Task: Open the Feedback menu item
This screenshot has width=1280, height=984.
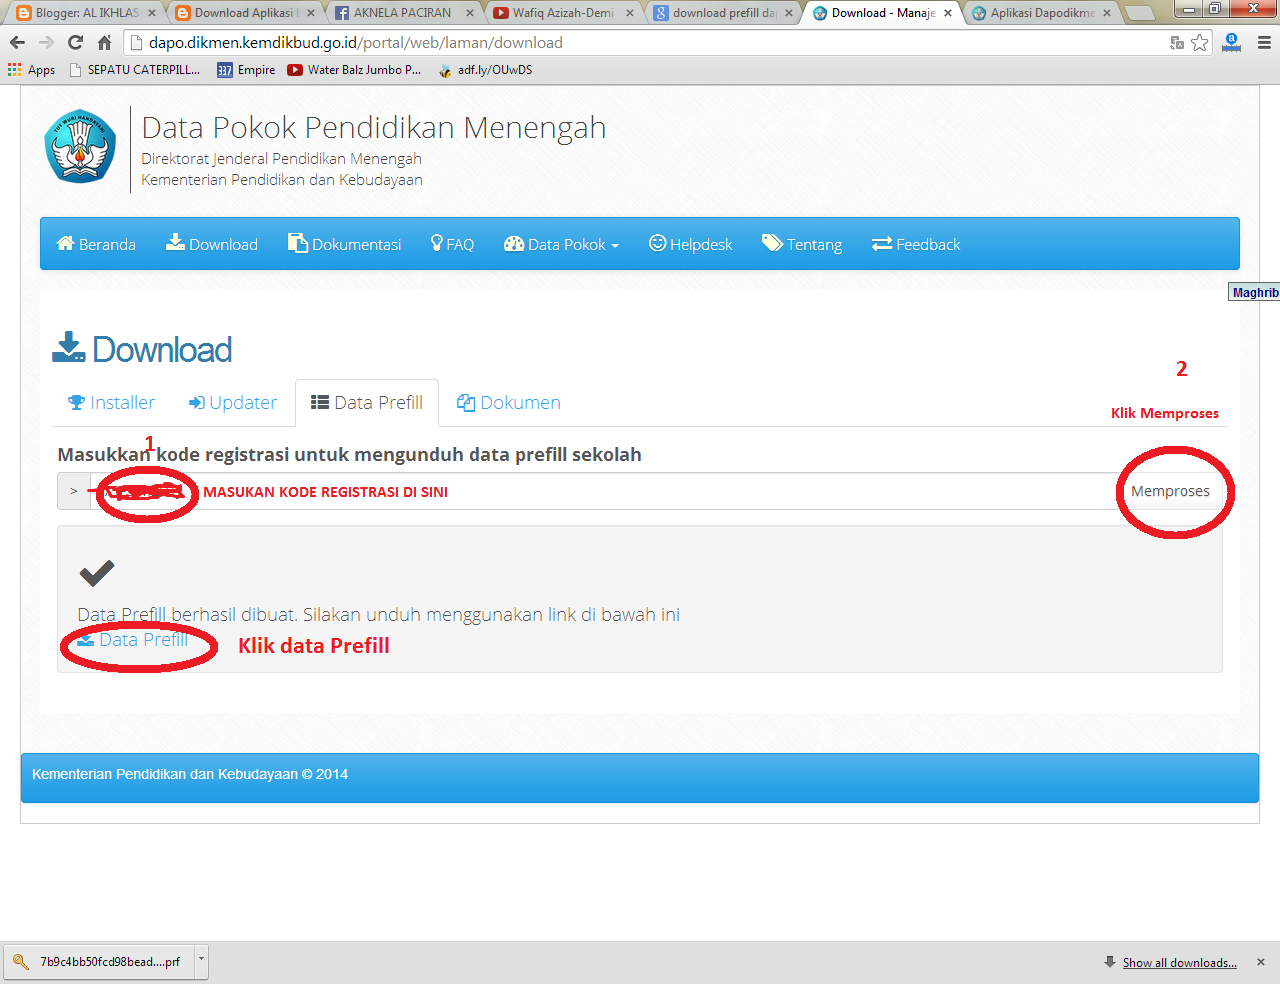Action: pyautogui.click(x=916, y=244)
